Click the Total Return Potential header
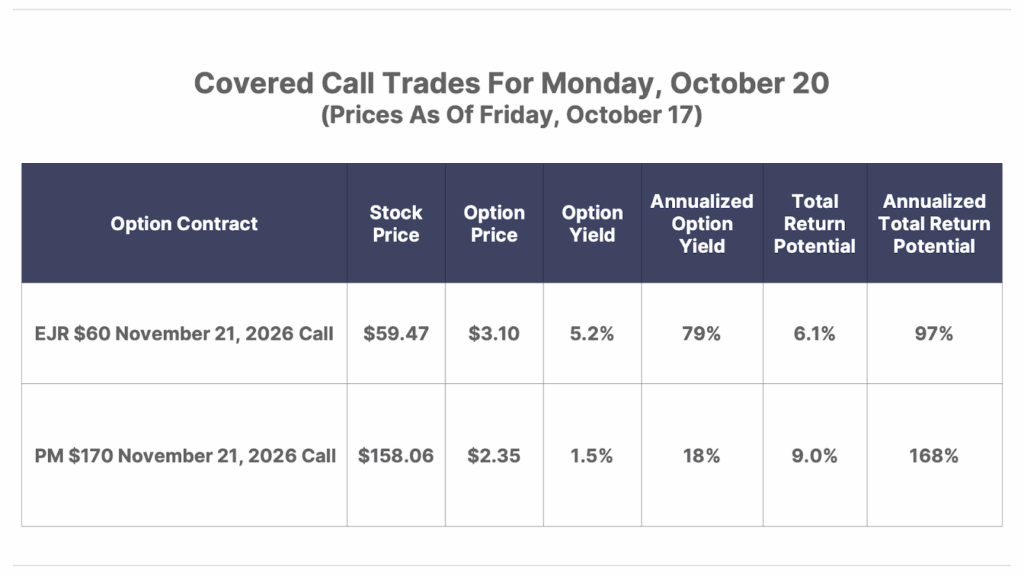The height and width of the screenshot is (576, 1024). [x=815, y=224]
